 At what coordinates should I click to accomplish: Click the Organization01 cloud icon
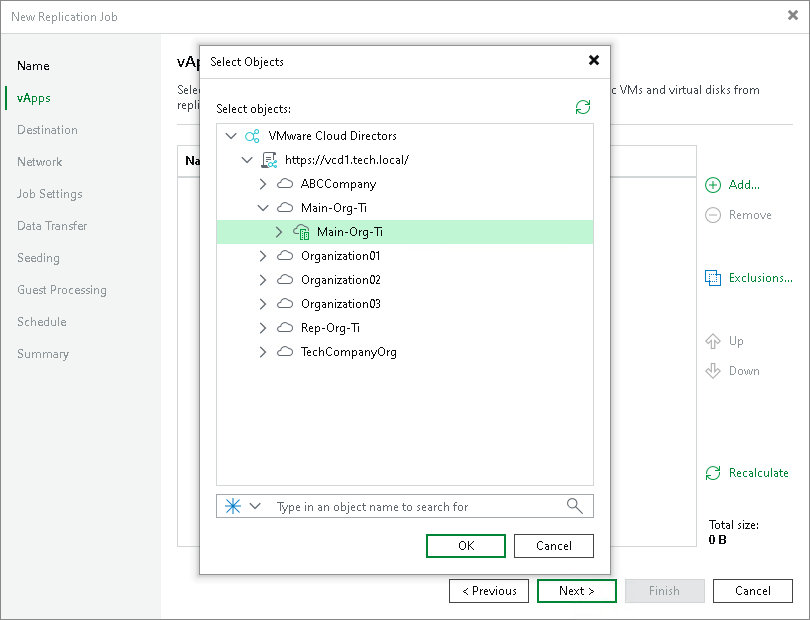285,256
